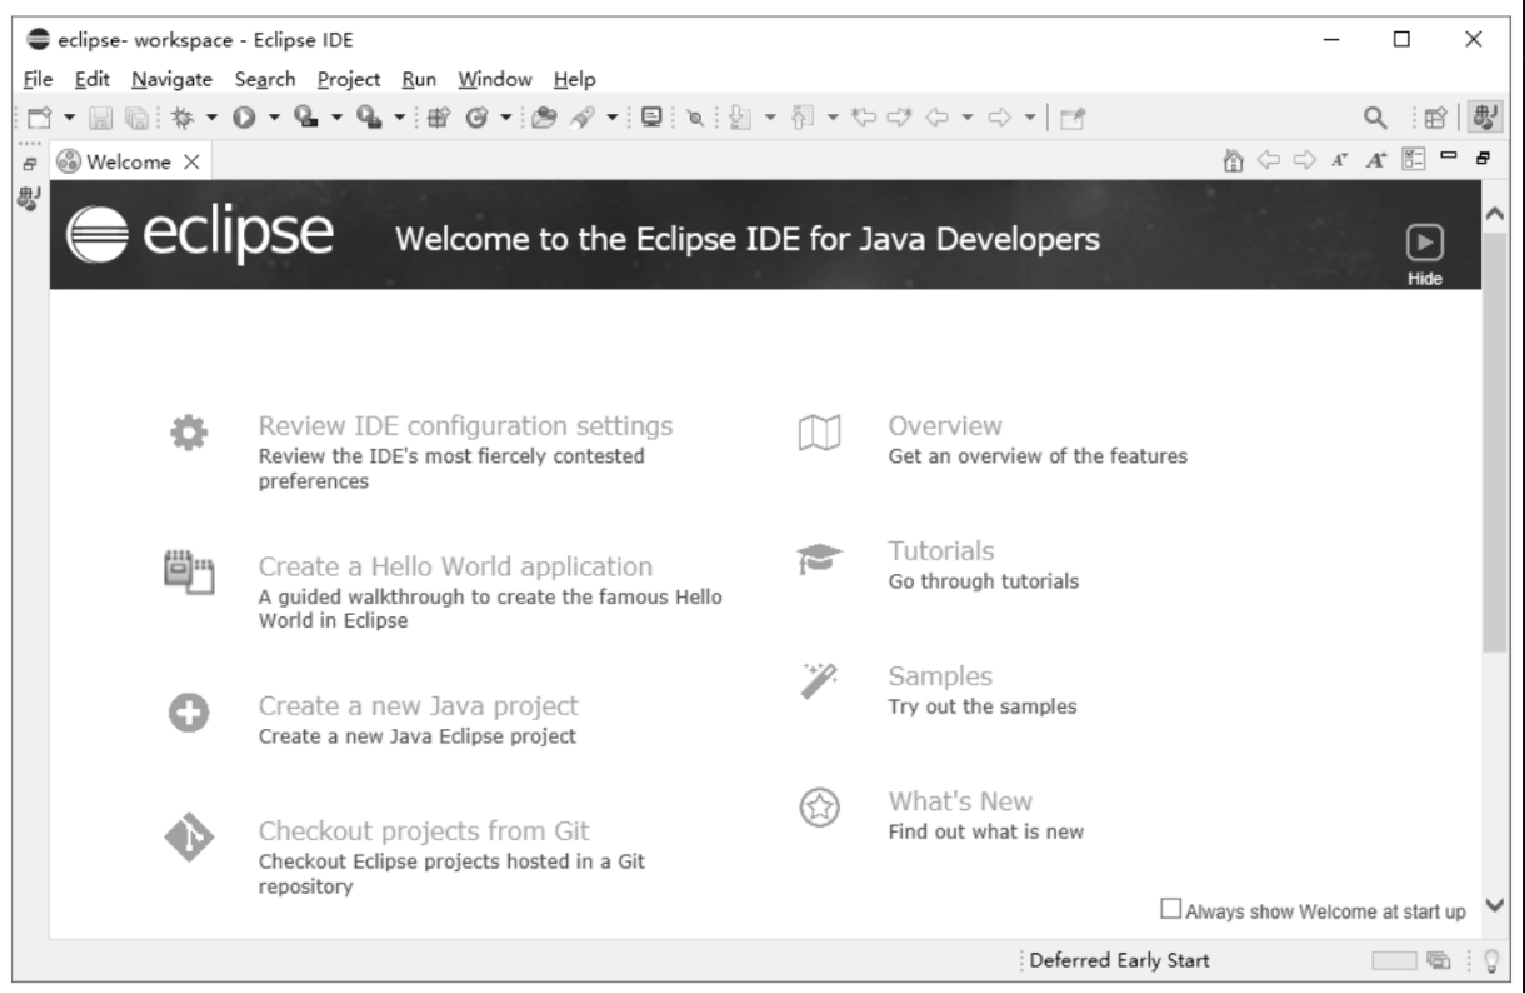Click the Run play icon
This screenshot has width=1525, height=993.
(244, 118)
